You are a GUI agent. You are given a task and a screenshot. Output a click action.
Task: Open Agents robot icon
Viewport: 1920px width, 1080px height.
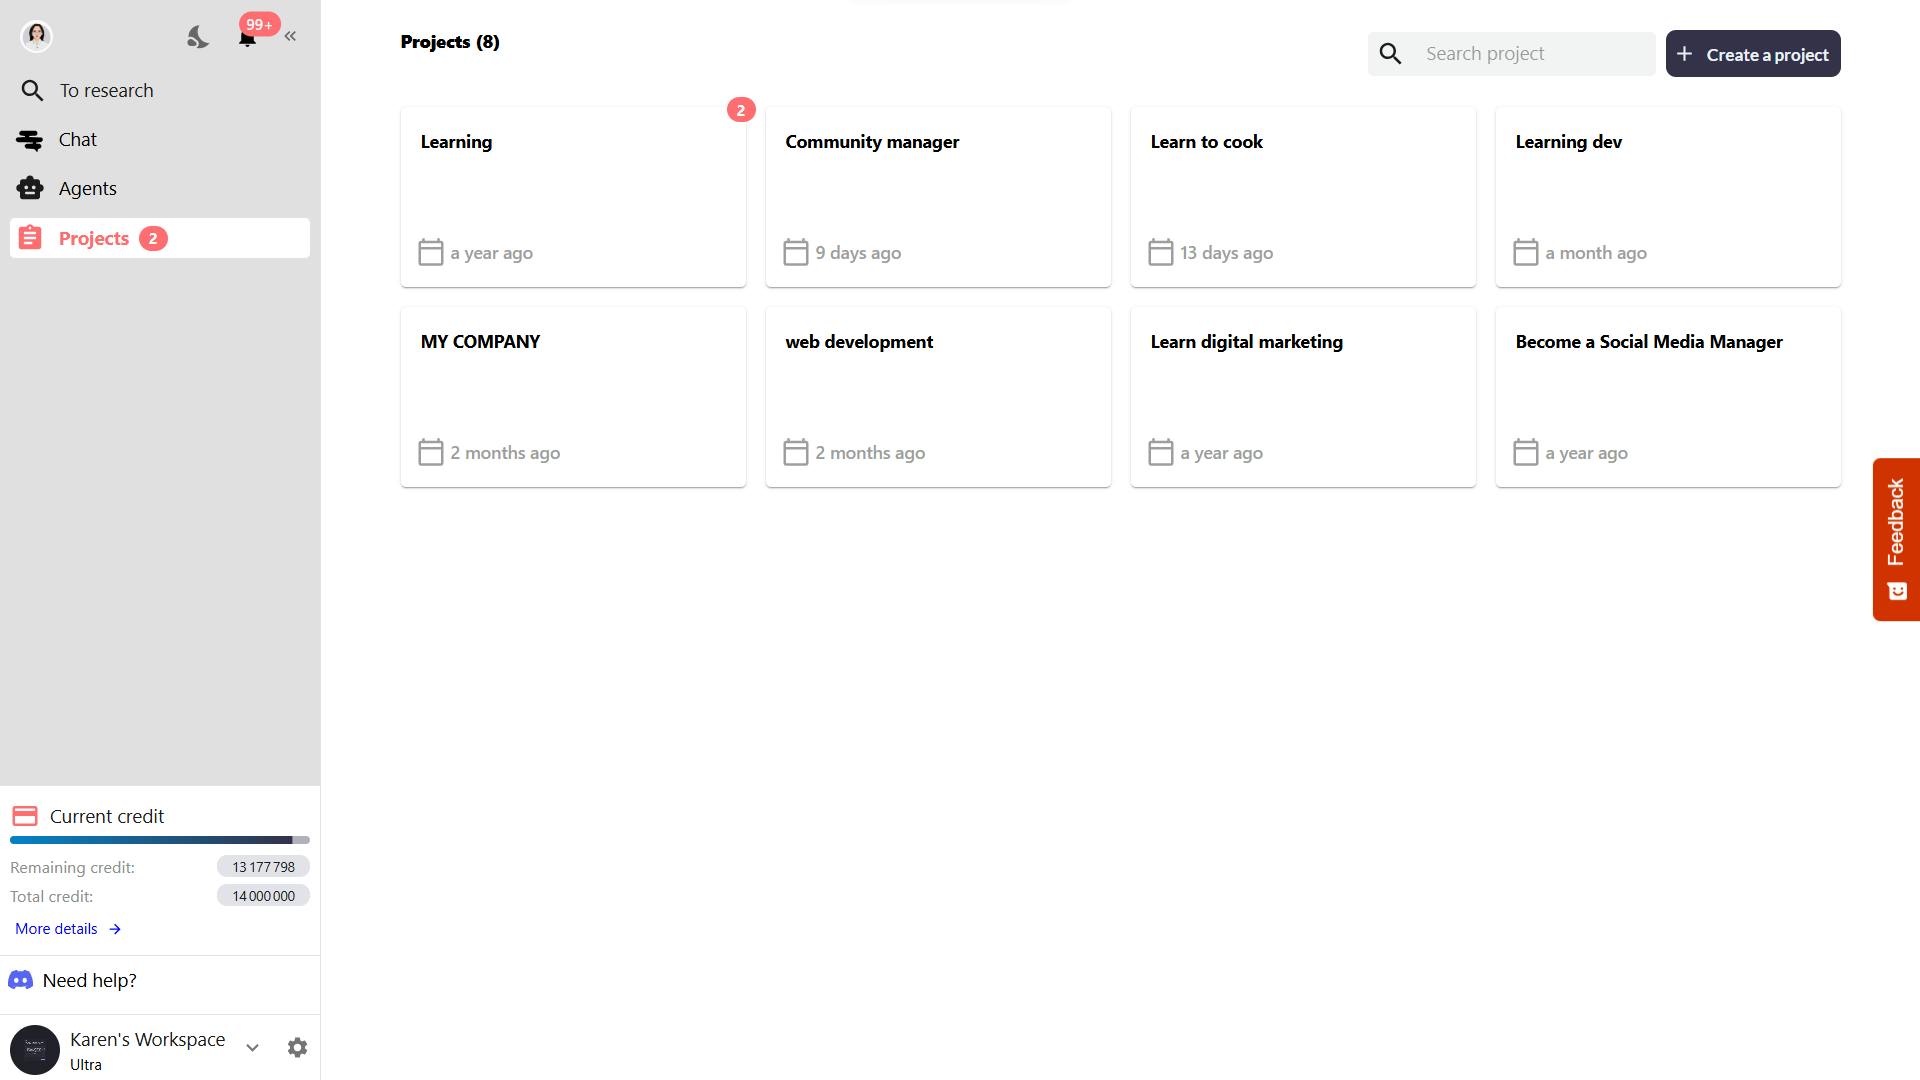pyautogui.click(x=30, y=189)
